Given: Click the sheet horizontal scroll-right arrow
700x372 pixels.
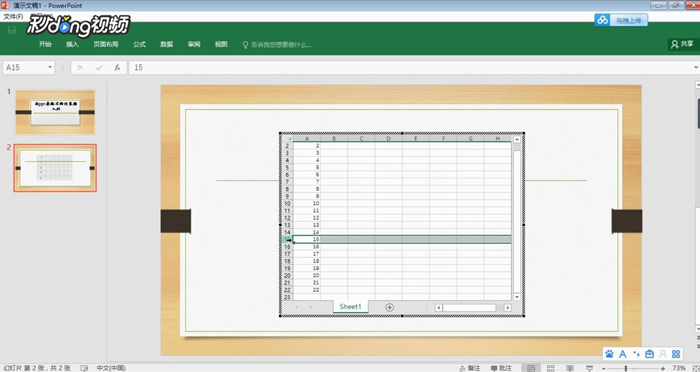Looking at the screenshot, I should 508,308.
